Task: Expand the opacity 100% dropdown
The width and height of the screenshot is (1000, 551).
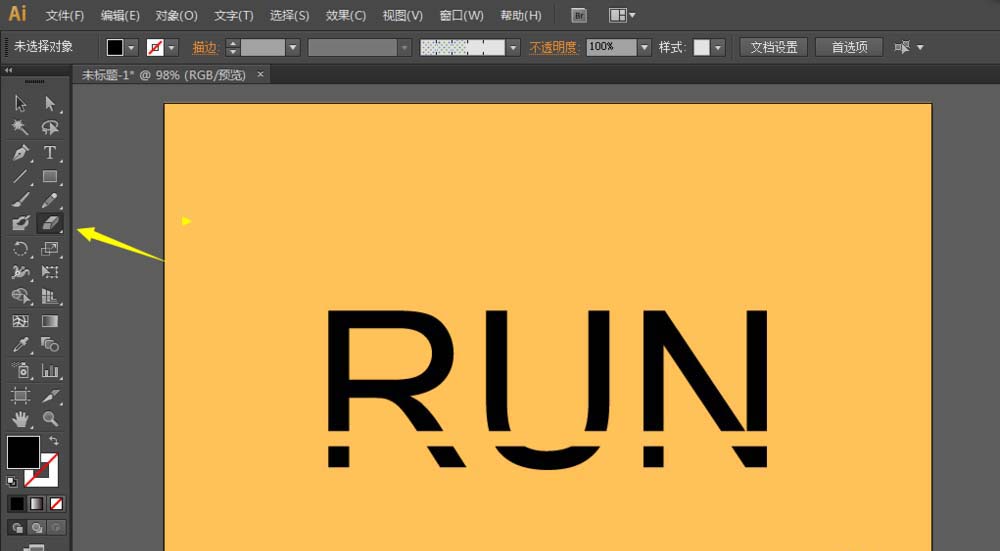Action: [644, 47]
